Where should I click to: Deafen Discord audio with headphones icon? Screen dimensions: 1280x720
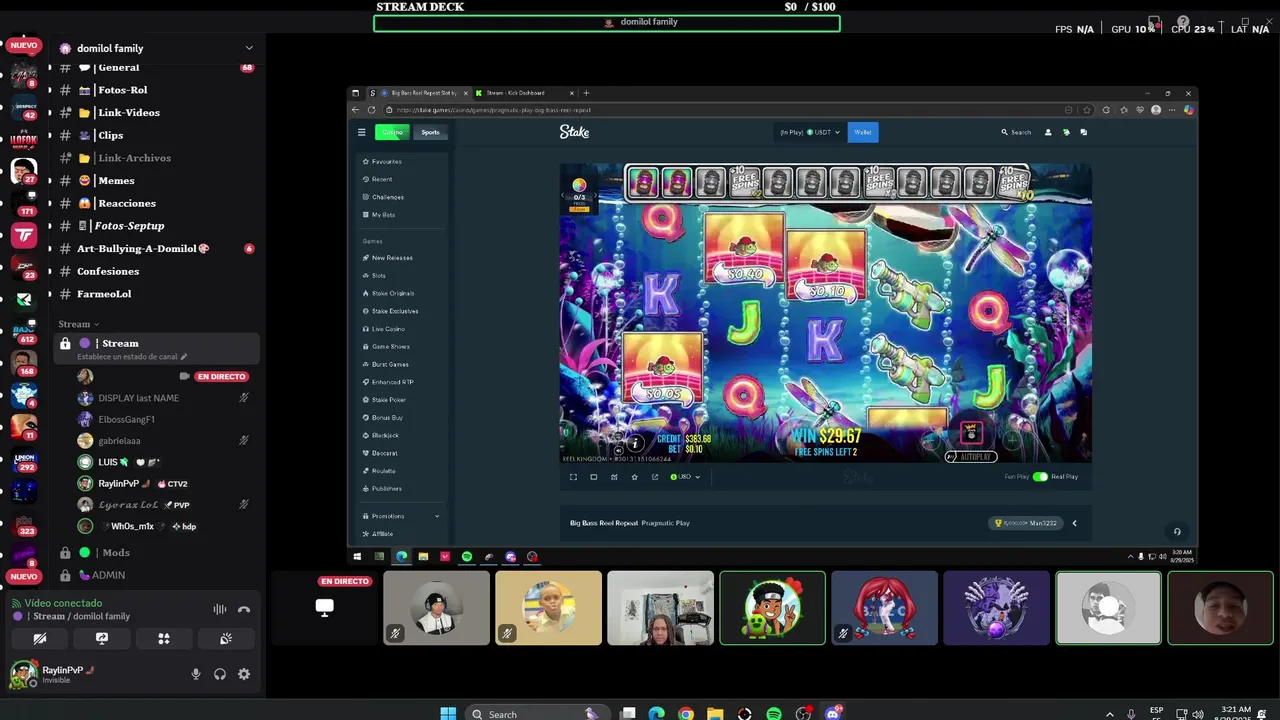point(220,674)
